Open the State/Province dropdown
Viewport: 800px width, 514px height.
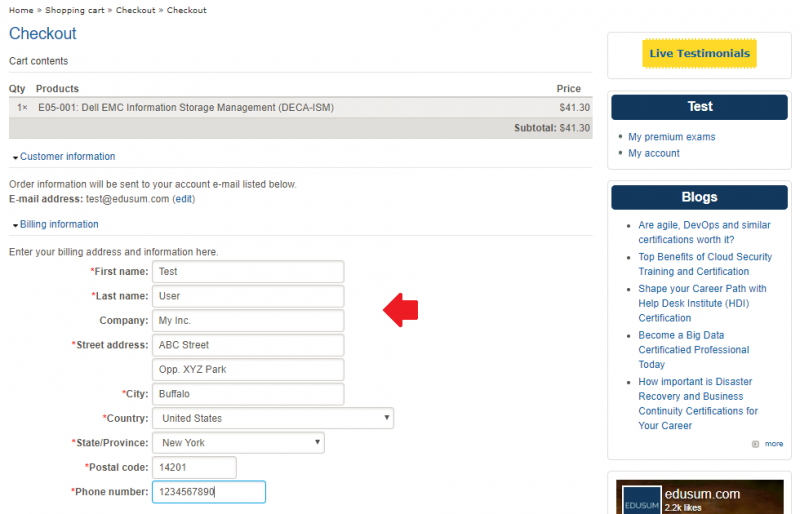tap(238, 443)
